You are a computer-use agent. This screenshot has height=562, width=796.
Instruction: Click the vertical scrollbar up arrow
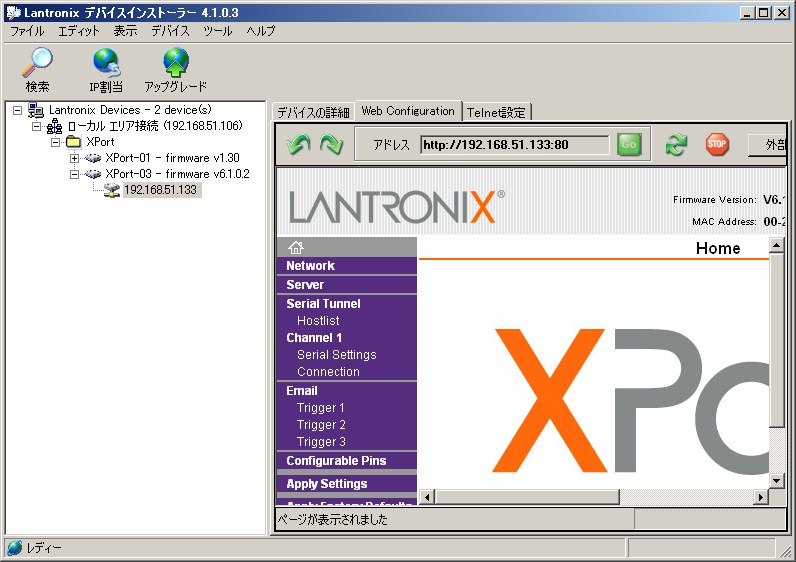coord(777,246)
